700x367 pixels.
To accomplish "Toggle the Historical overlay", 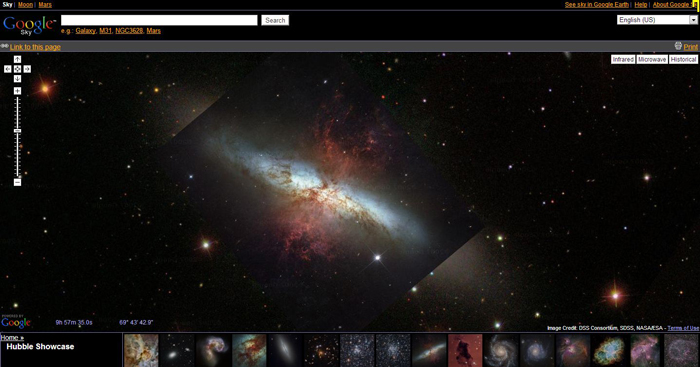I will tap(683, 59).
